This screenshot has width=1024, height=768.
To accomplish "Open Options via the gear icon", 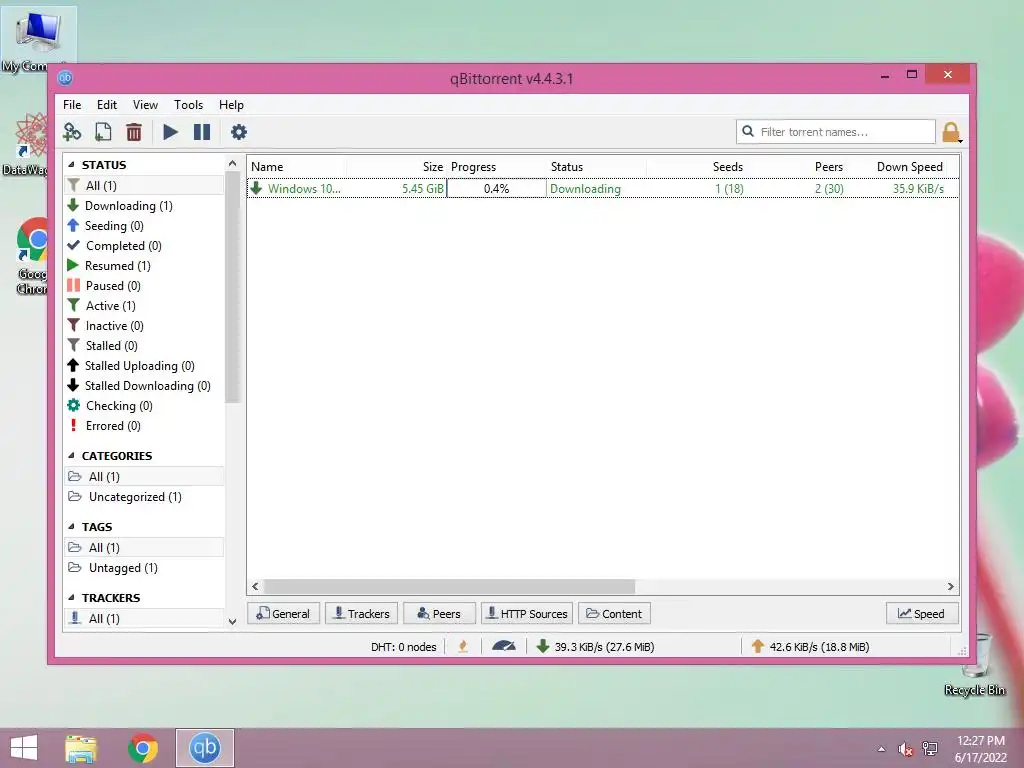I will pyautogui.click(x=239, y=132).
